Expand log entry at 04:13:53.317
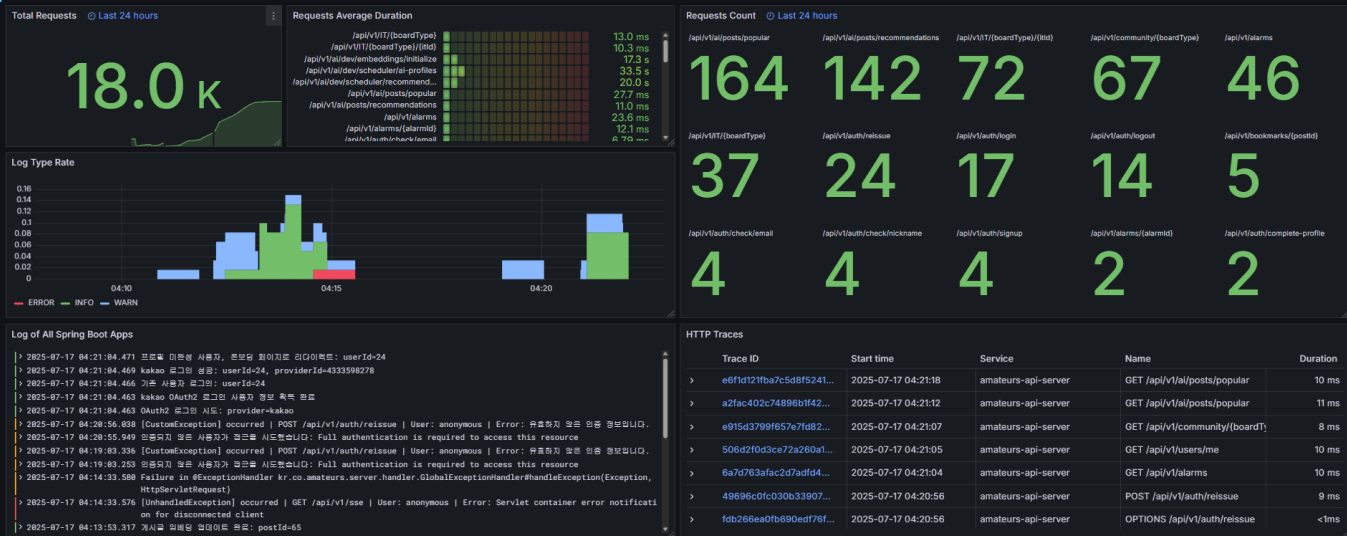The width and height of the screenshot is (1347, 536). [19, 527]
